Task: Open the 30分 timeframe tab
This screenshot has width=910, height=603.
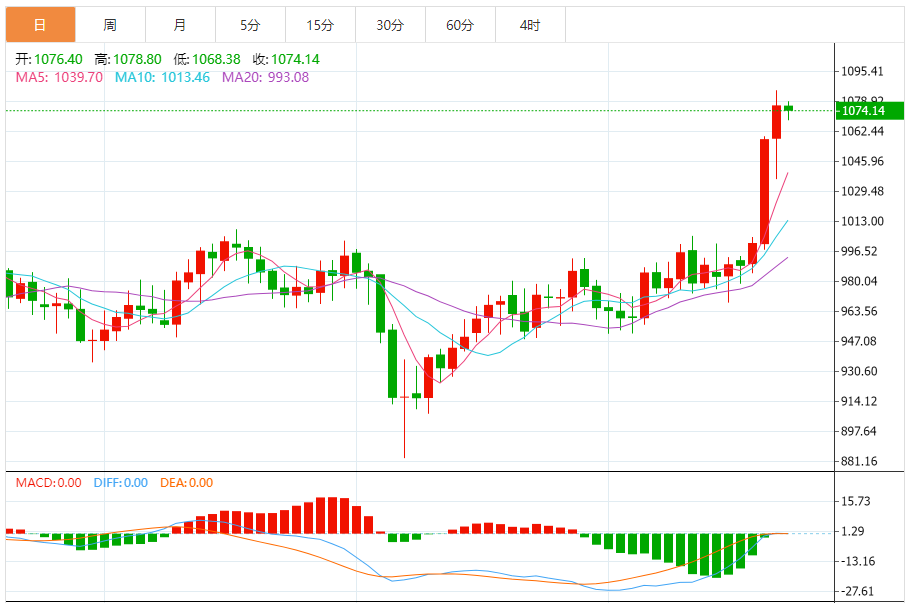Action: (x=391, y=25)
